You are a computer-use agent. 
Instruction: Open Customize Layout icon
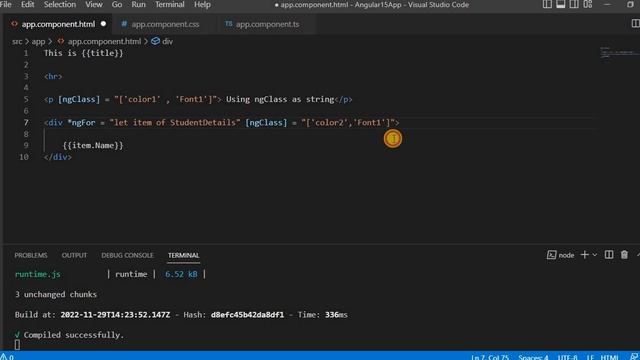pyautogui.click(x=588, y=4)
